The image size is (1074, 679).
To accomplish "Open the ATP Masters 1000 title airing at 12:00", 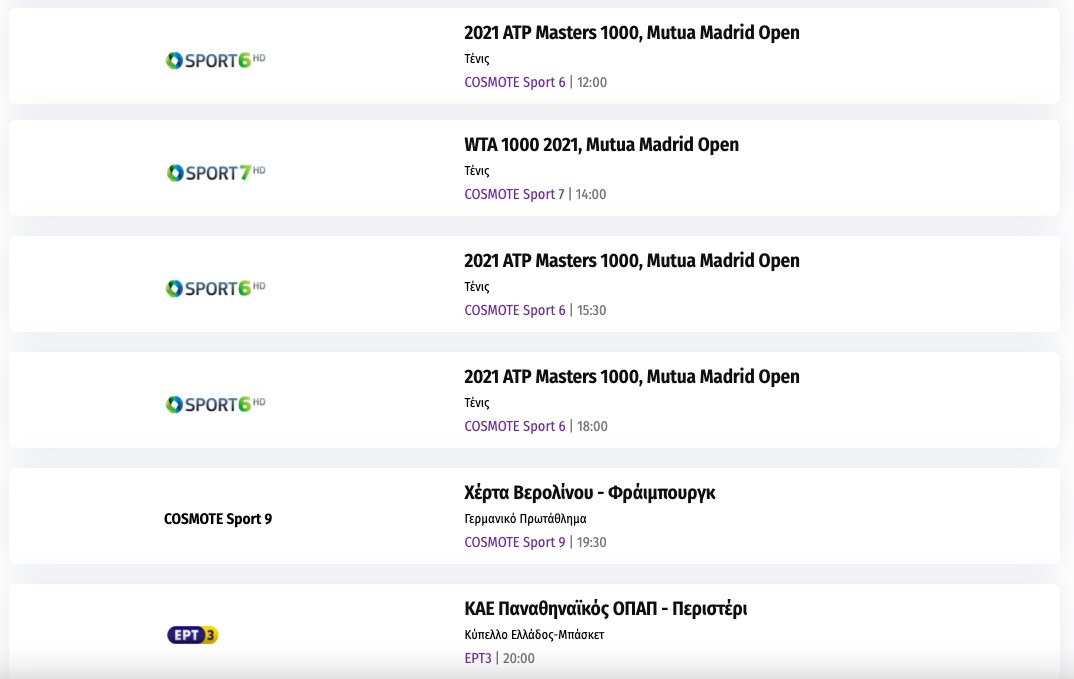I will pyautogui.click(x=631, y=33).
